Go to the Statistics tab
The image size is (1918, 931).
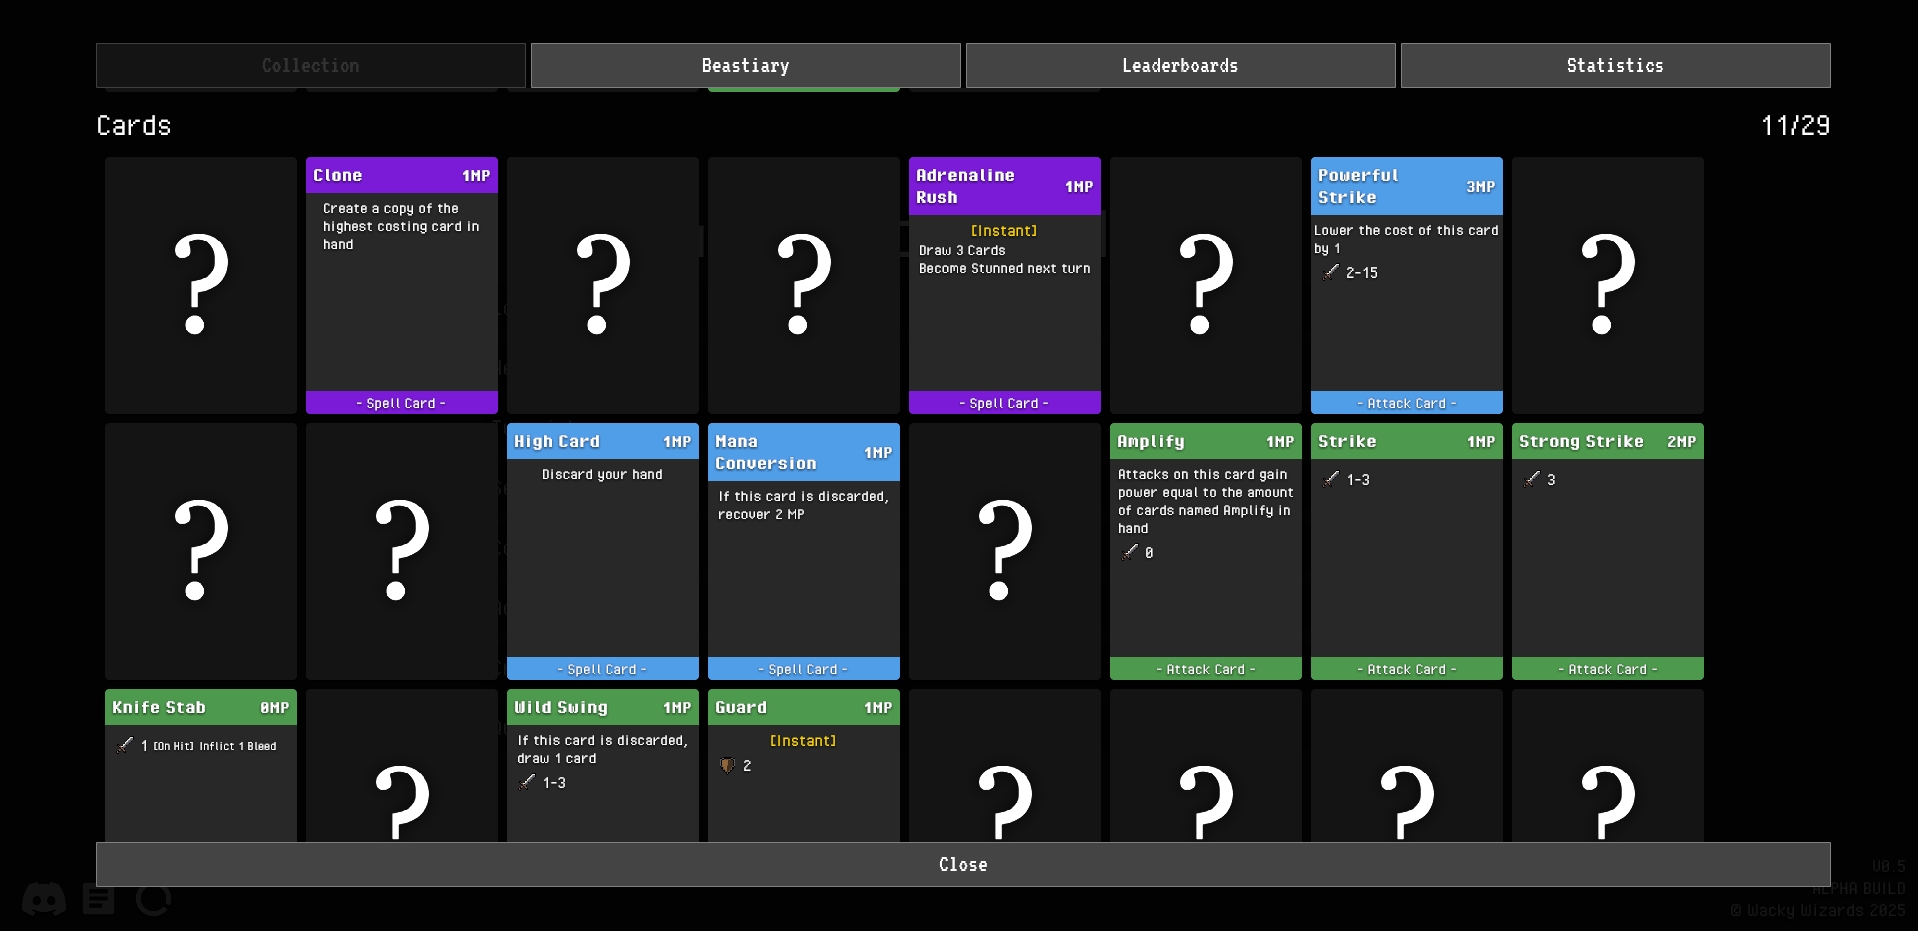pyautogui.click(x=1615, y=65)
